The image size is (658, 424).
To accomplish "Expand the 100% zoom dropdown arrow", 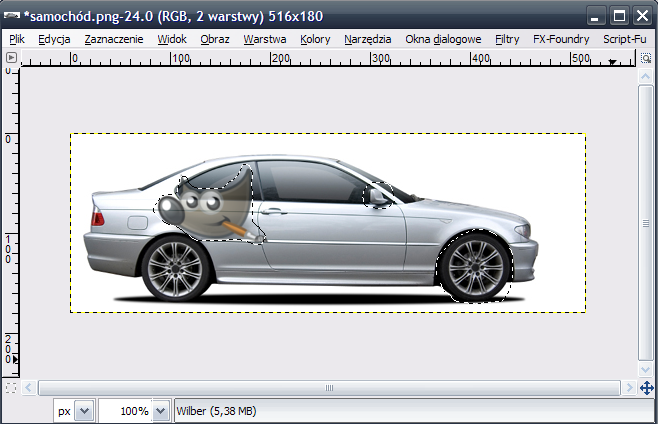I will click(x=161, y=411).
